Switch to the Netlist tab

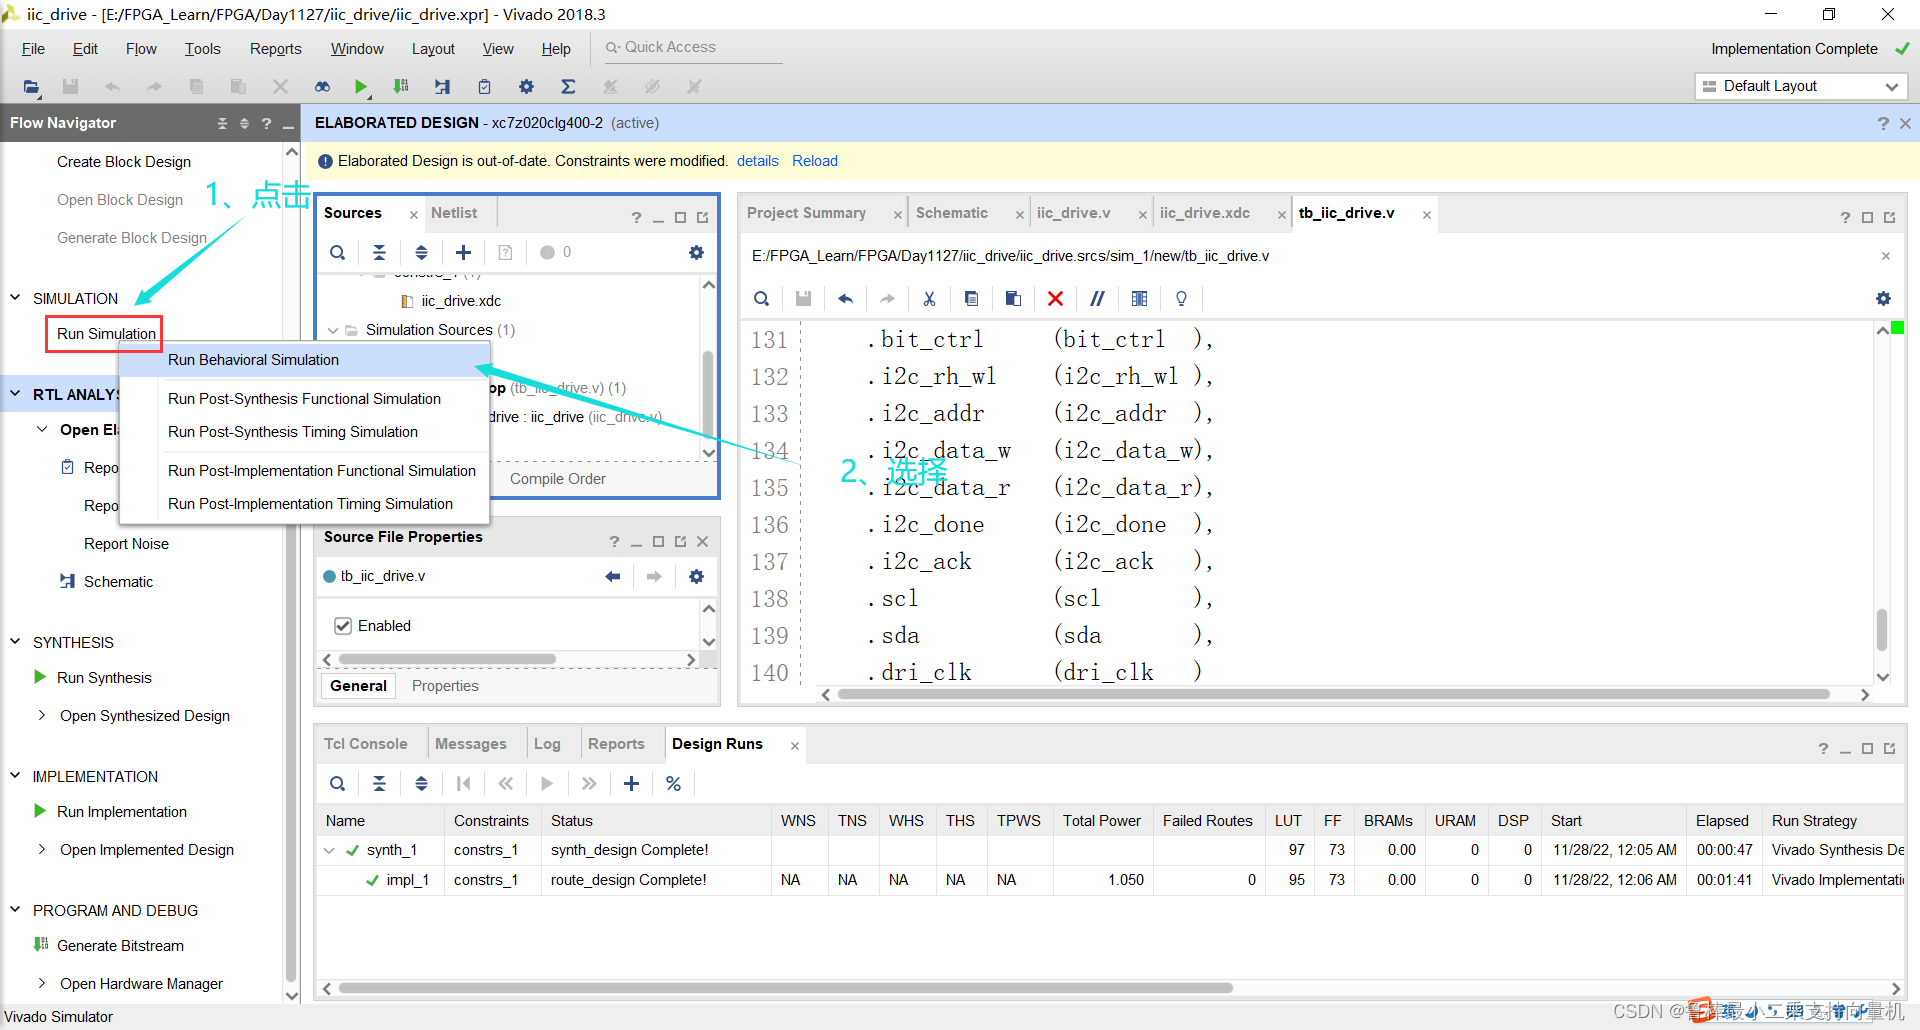click(x=454, y=213)
